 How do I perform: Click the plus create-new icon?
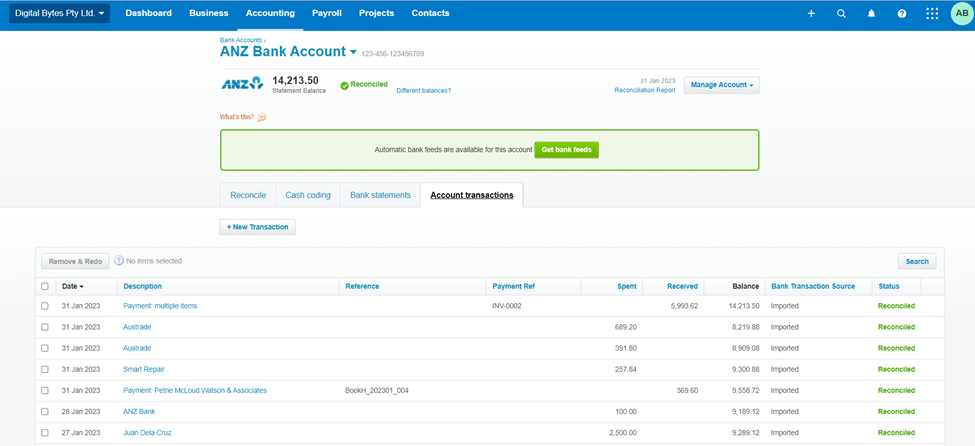pyautogui.click(x=811, y=13)
